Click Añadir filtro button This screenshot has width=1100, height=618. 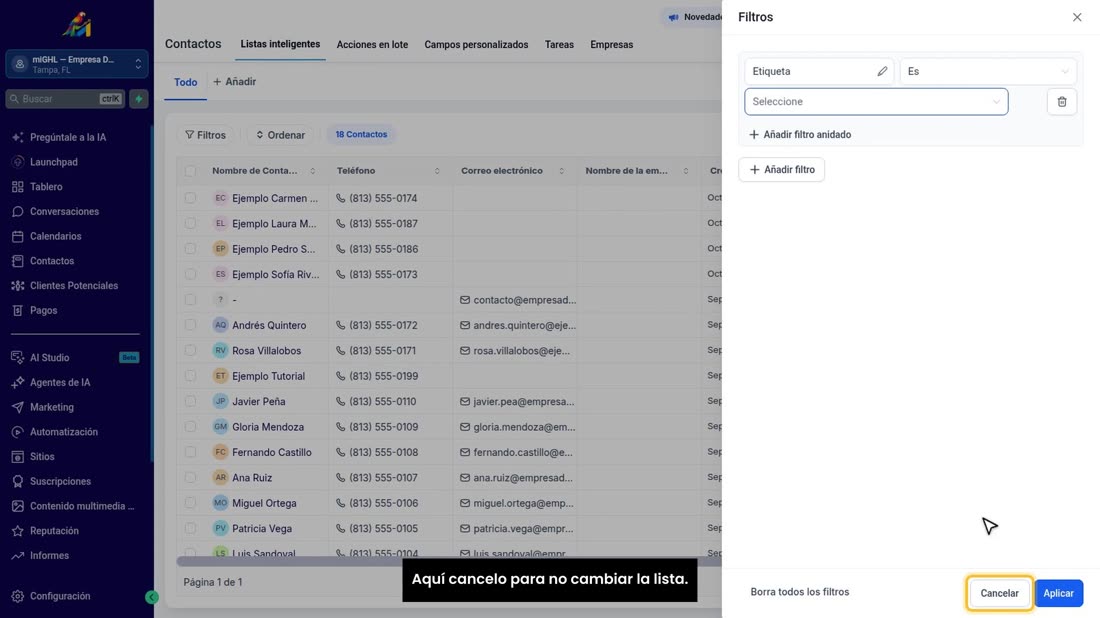pyautogui.click(x=782, y=170)
